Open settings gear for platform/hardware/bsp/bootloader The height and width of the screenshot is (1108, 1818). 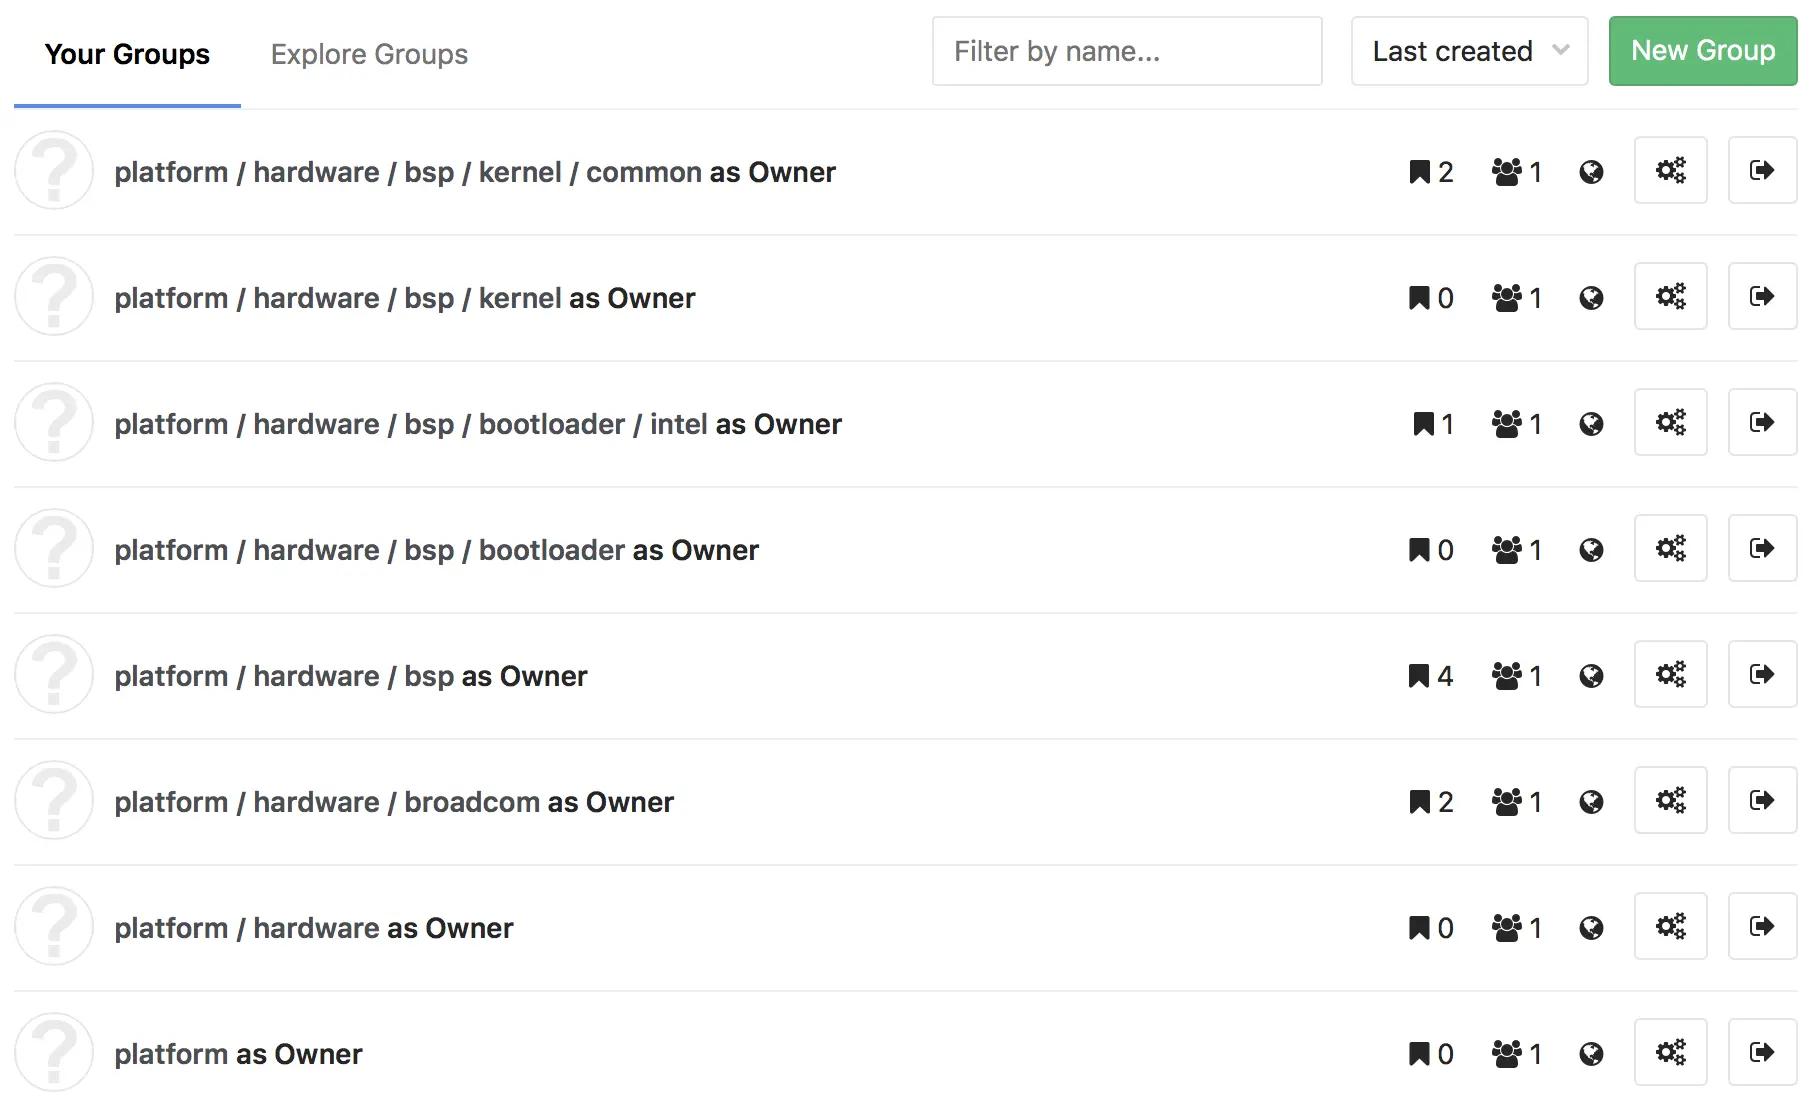(1670, 548)
